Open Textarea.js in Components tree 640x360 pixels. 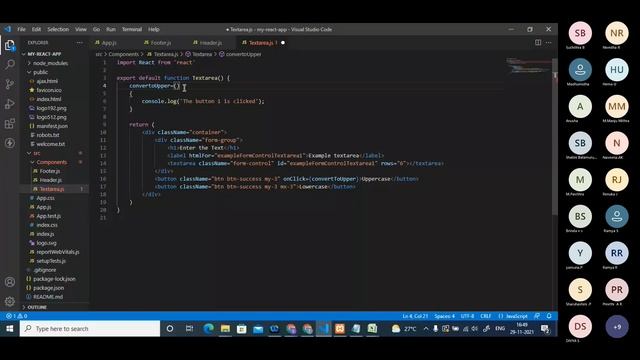coord(51,189)
